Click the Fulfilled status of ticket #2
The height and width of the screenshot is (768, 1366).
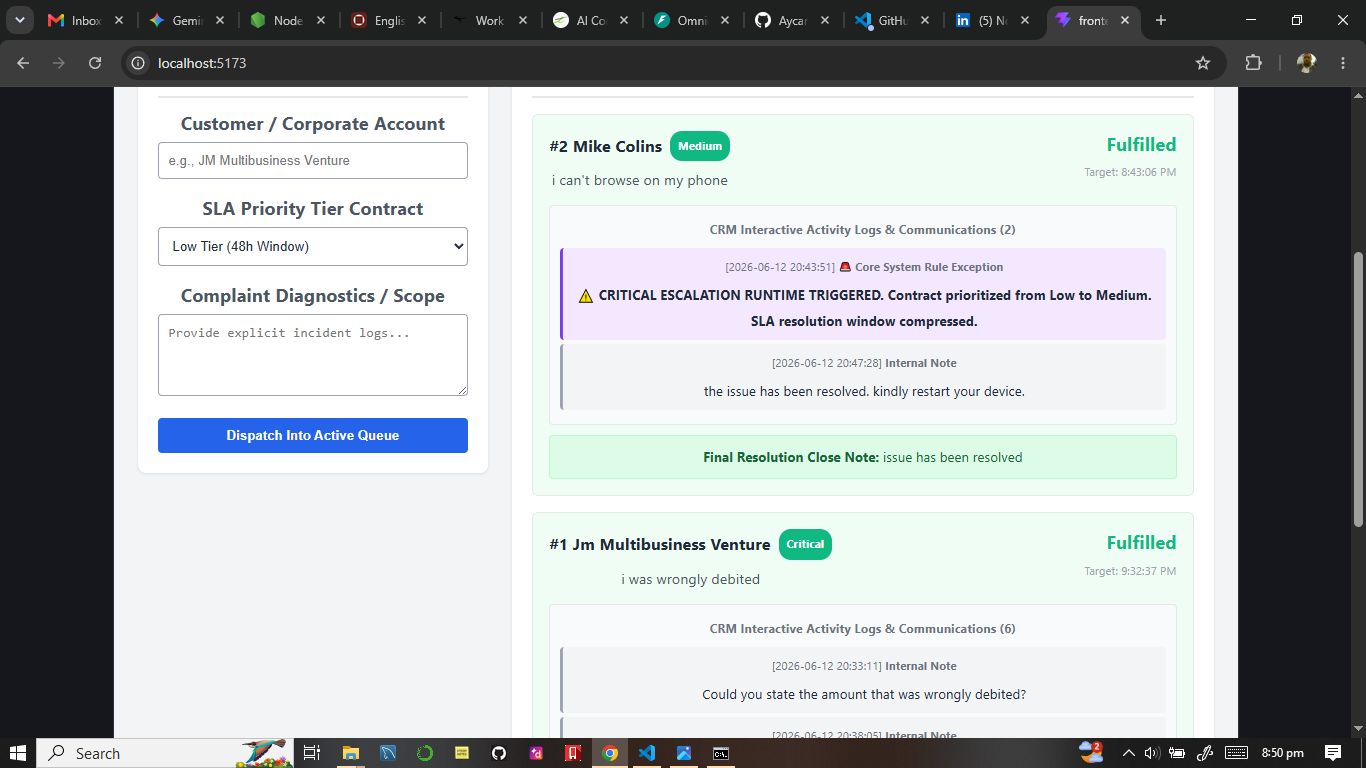[x=1141, y=145]
